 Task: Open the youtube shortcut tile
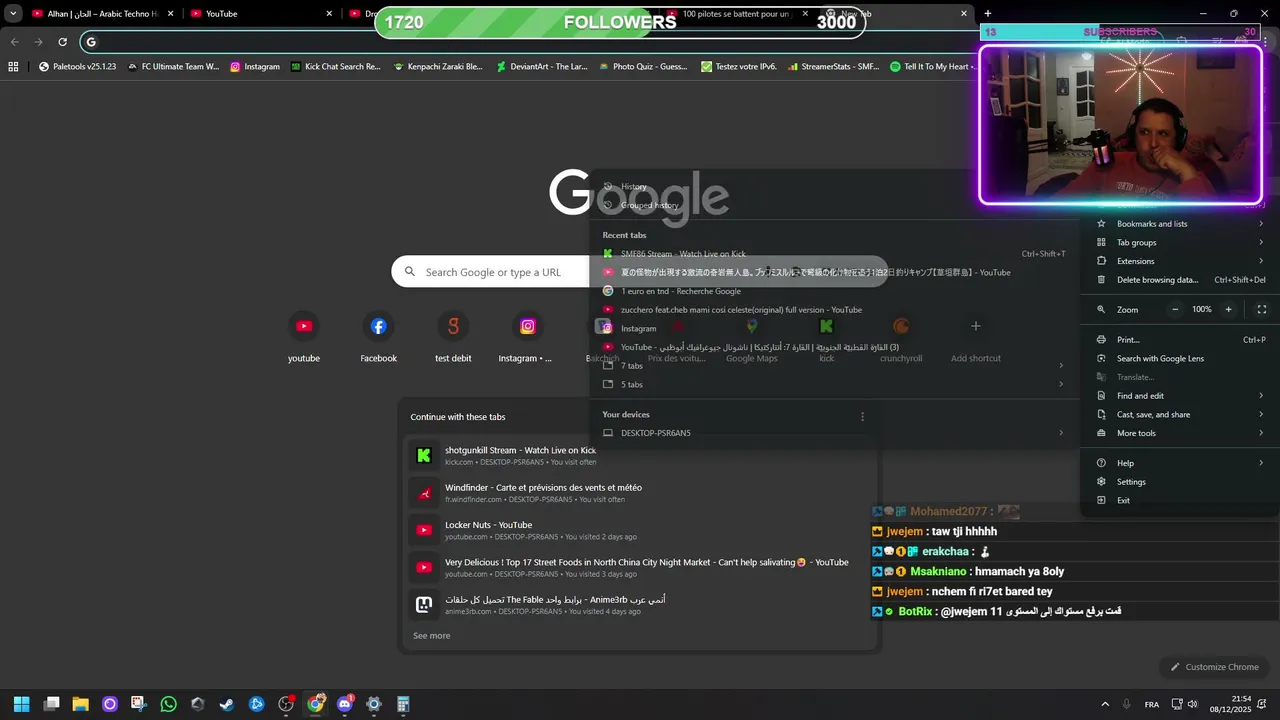[304, 337]
